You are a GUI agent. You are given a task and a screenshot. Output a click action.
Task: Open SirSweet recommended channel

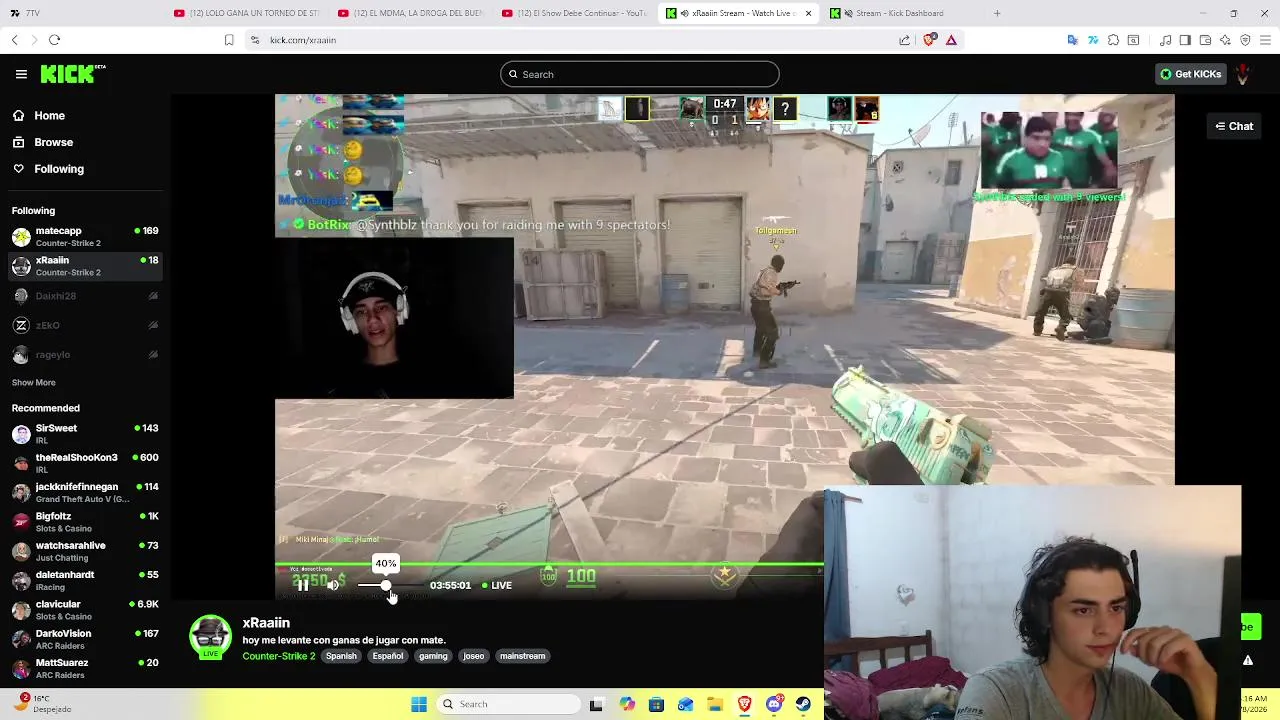[x=85, y=434]
